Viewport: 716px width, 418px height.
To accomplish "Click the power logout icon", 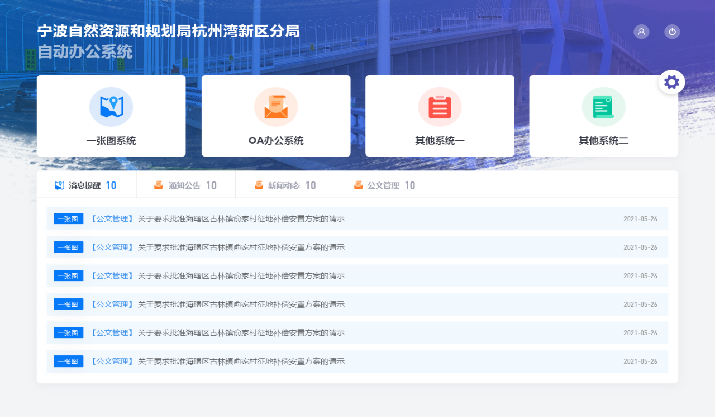I will click(672, 32).
